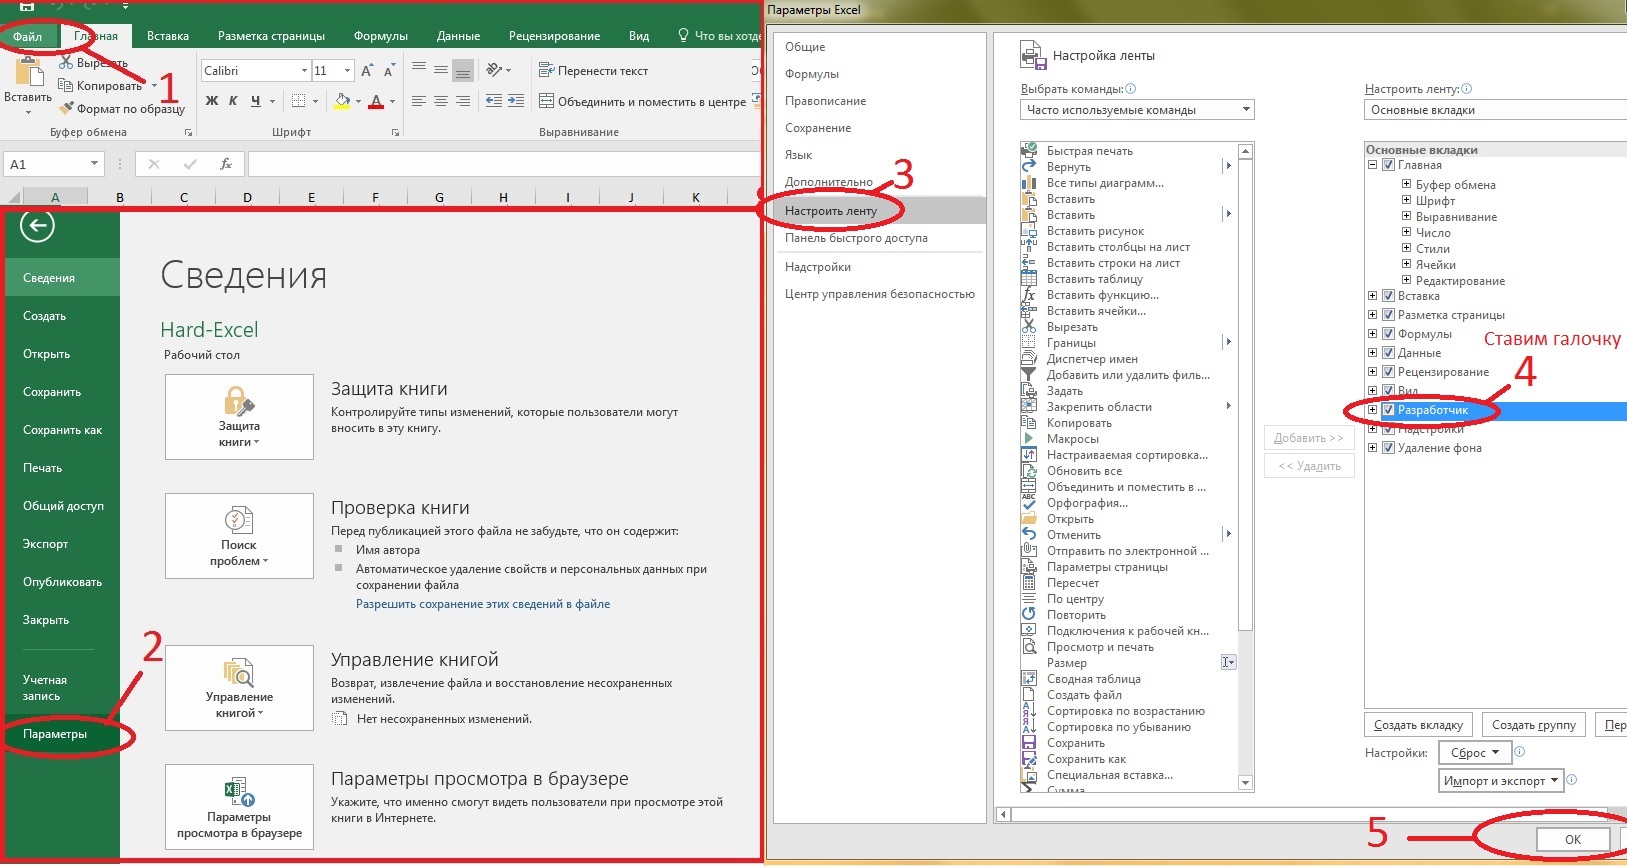Screen dimensions: 1627x868
Task: Select Панель быстрого доступа category
Action: point(881,238)
